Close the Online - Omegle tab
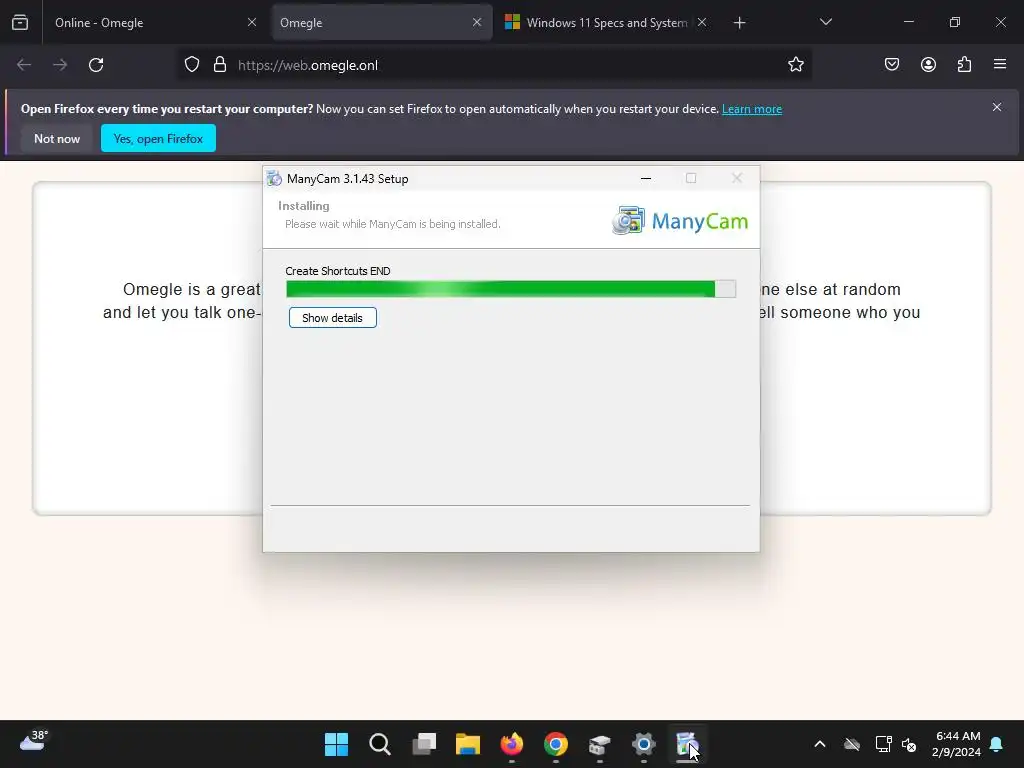The width and height of the screenshot is (1024, 768). pos(252,22)
